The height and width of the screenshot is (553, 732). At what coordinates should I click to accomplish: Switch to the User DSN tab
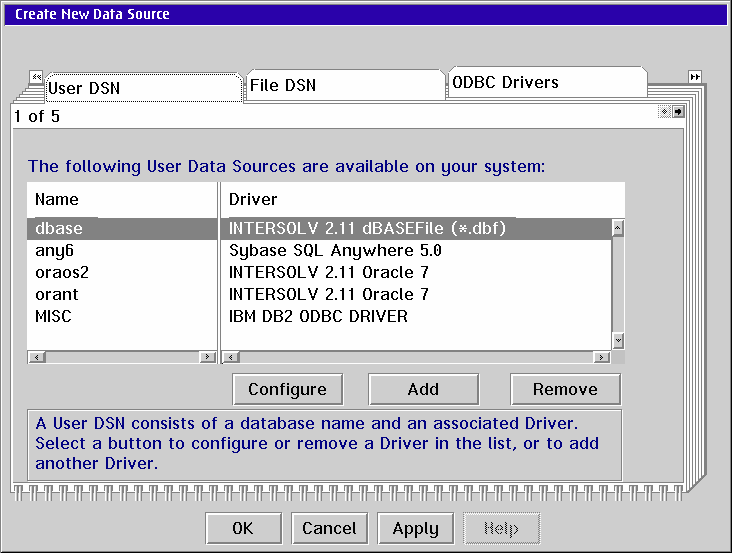tap(144, 88)
